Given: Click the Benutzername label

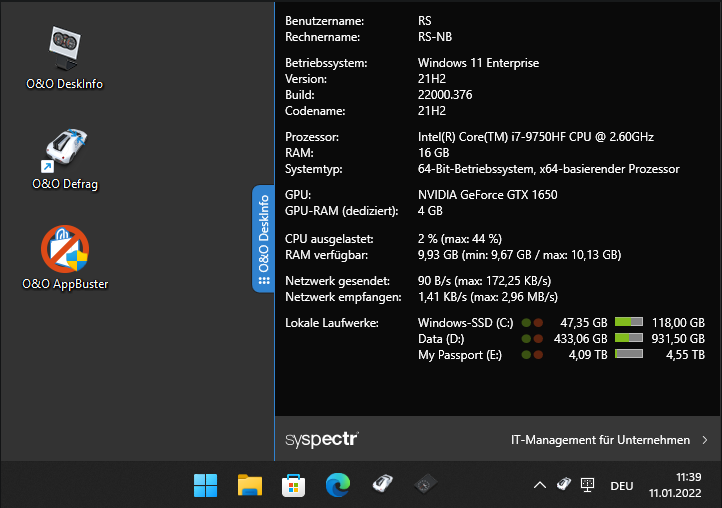Looking at the screenshot, I should tap(324, 21).
